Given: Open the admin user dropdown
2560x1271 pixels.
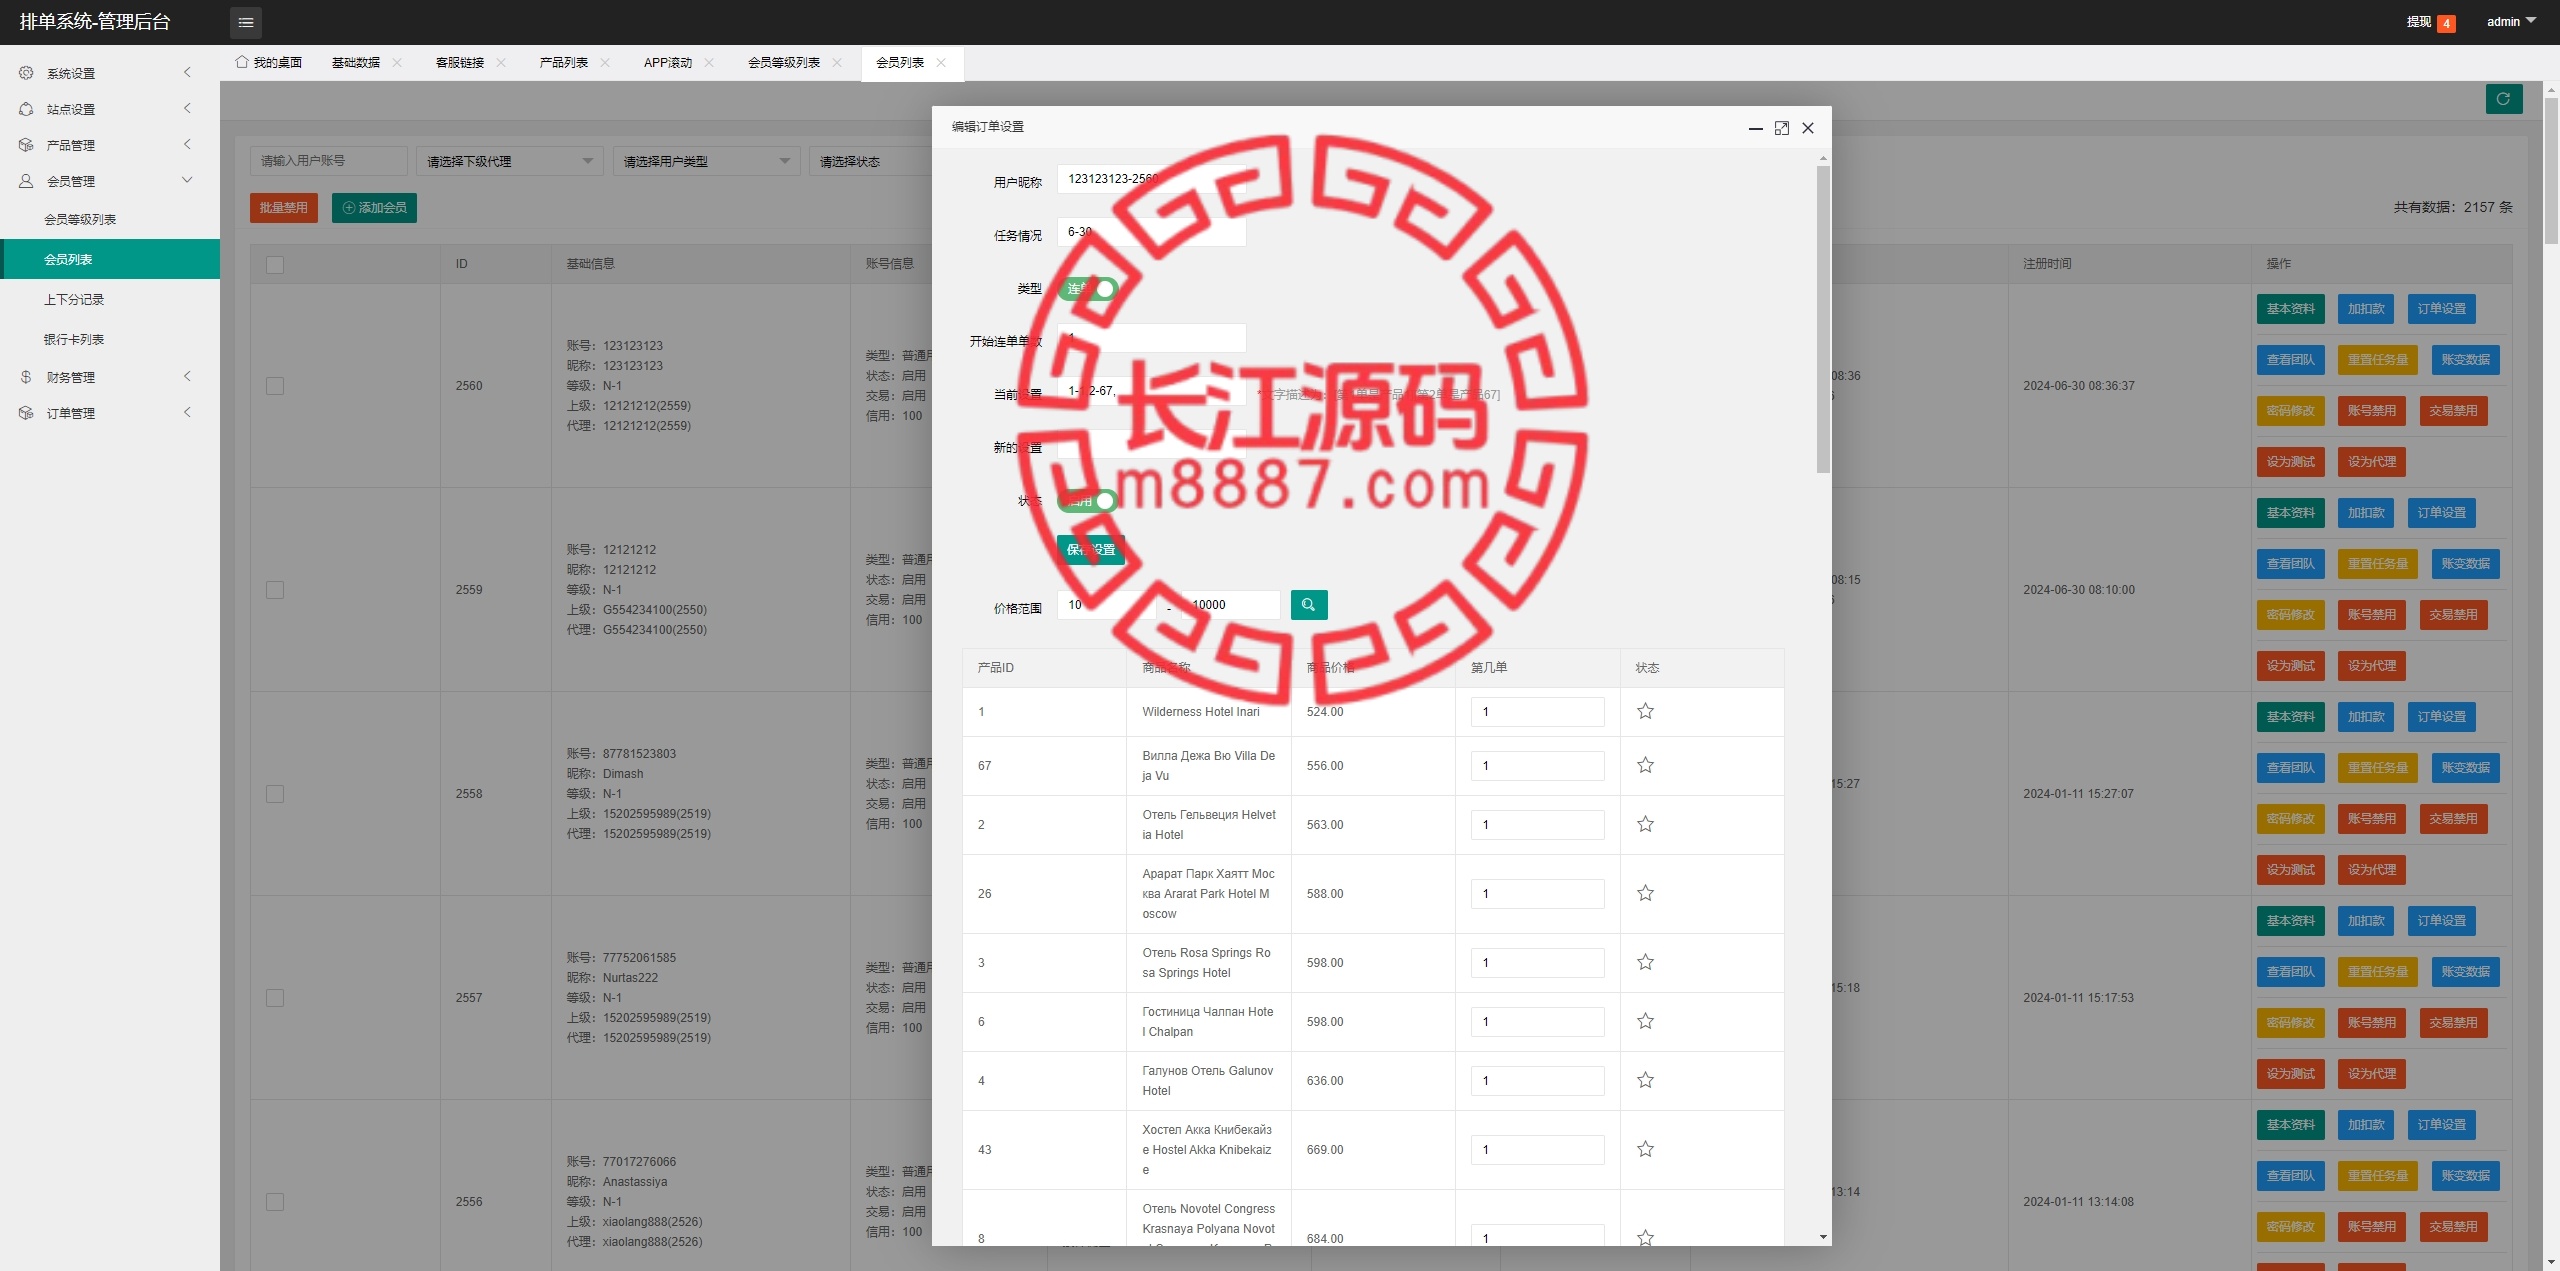Looking at the screenshot, I should click(2511, 22).
